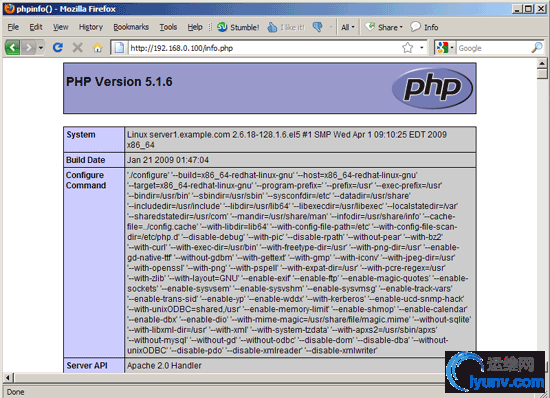This screenshot has width=550, height=398.
Task: Open the File menu
Action: point(13,27)
